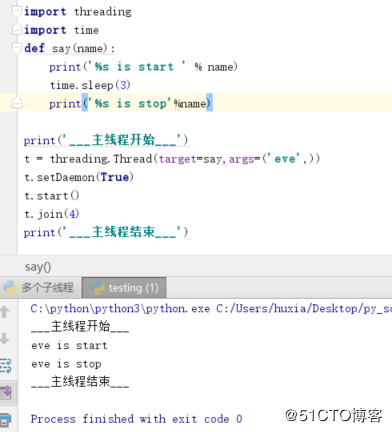Click the 'import time' code line
The height and width of the screenshot is (432, 392).
(x=61, y=30)
